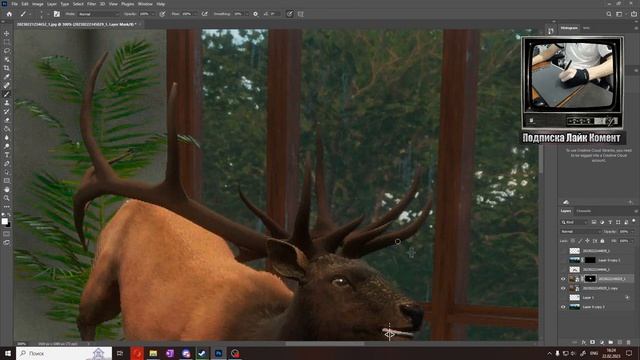Enable airbrush-style build-up icon
Image resolution: width=640 pixels, height=360 pixels.
(x=204, y=14)
